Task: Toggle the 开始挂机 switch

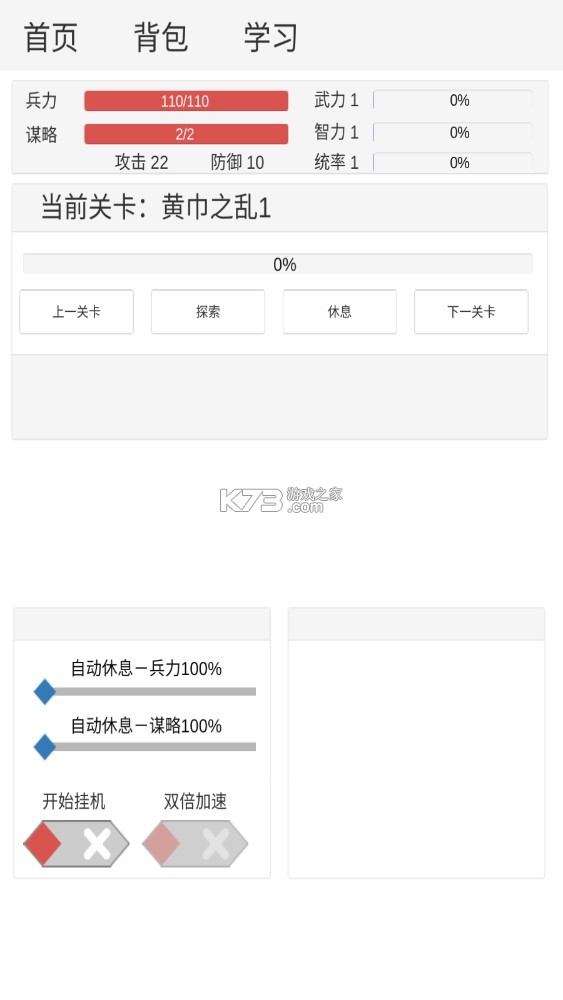Action: tap(77, 844)
